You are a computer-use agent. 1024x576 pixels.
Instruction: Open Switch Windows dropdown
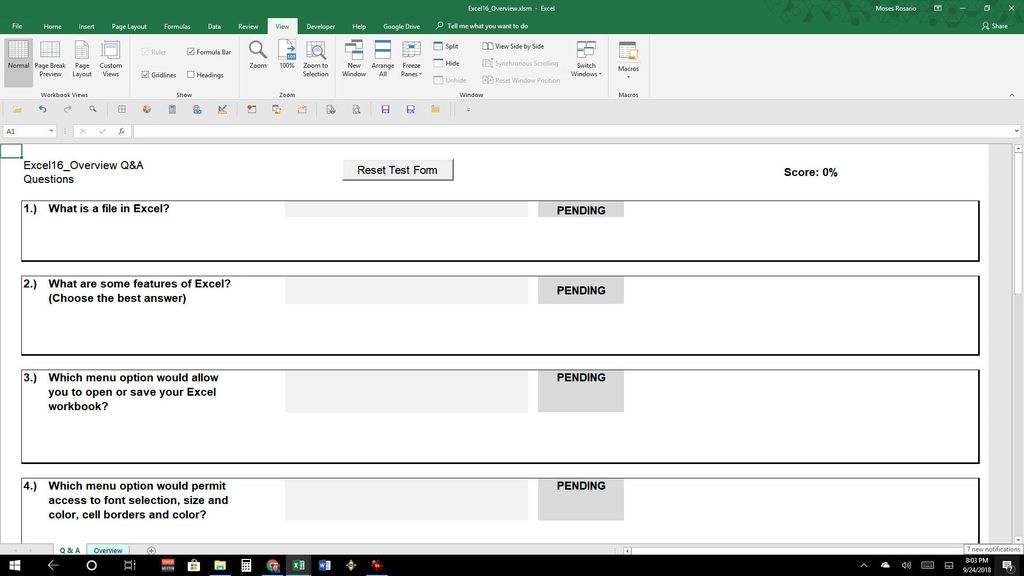click(586, 71)
